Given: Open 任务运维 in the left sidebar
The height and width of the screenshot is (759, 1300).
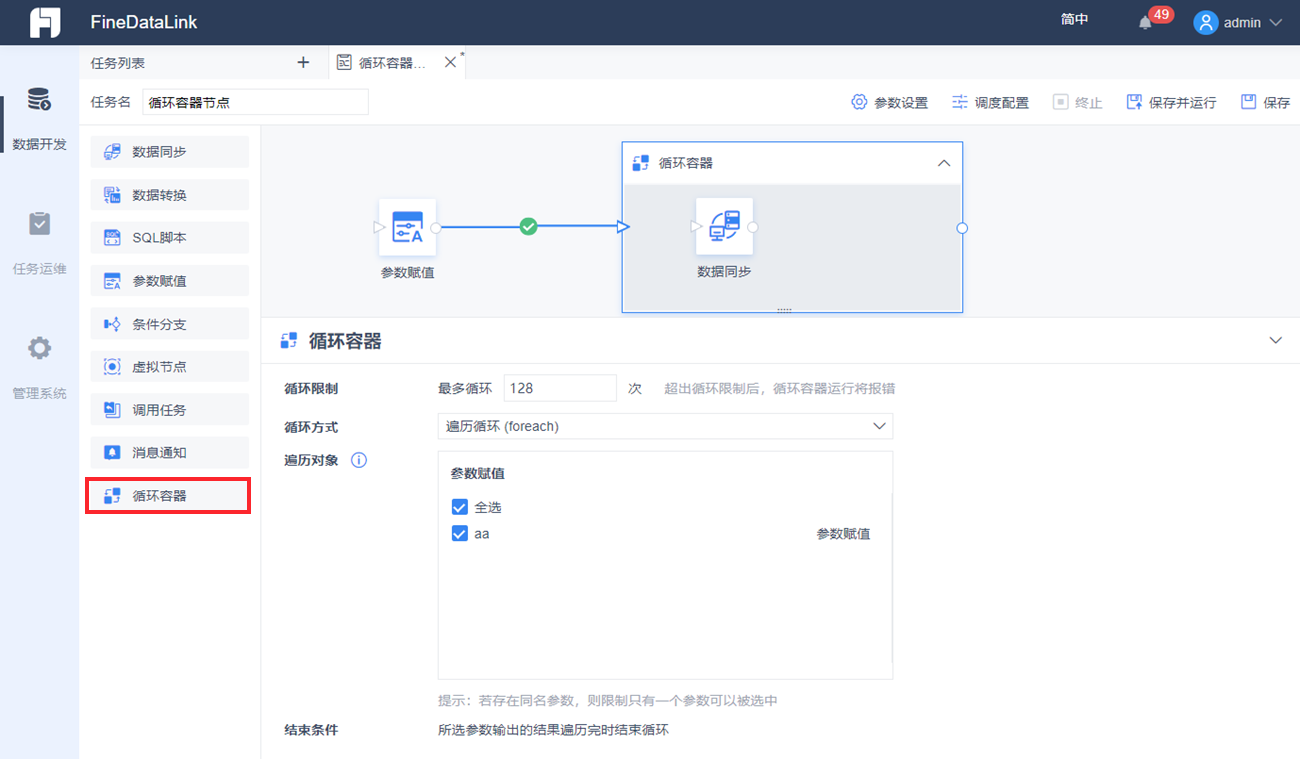Looking at the screenshot, I should pyautogui.click(x=39, y=244).
